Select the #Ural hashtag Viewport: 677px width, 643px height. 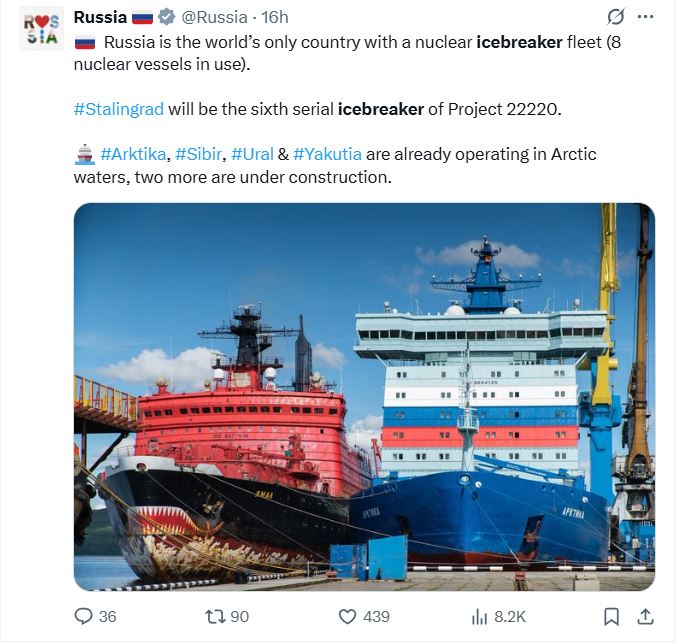(x=250, y=154)
